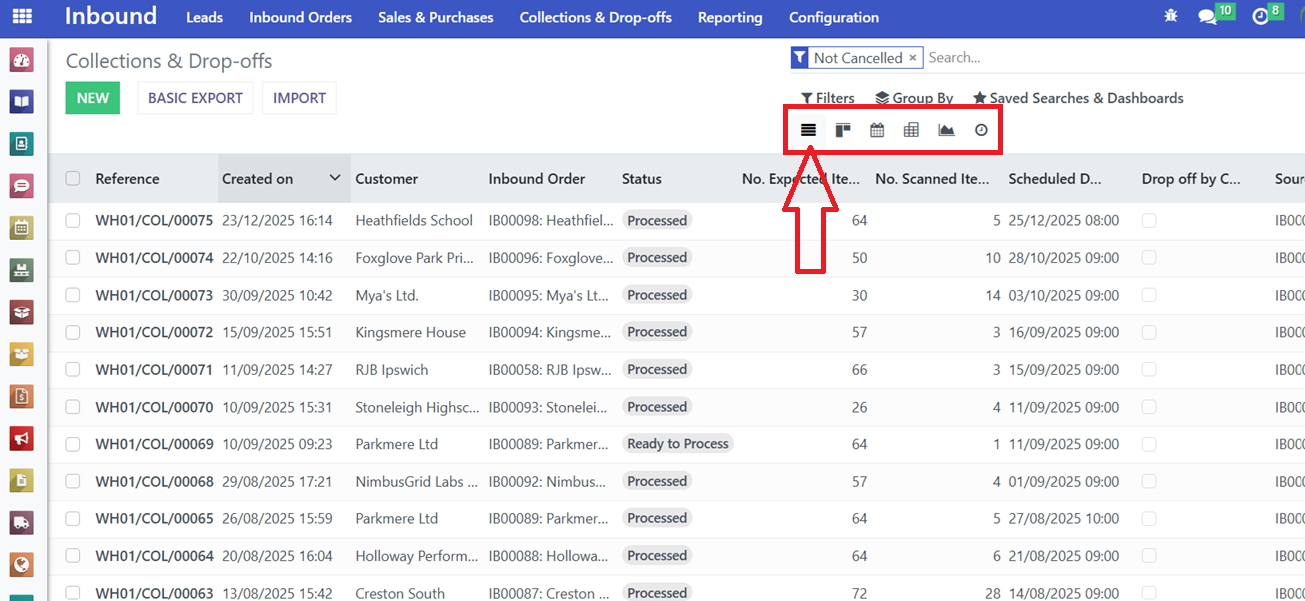Image resolution: width=1305 pixels, height=601 pixels.
Task: Switch to the Kanban view icon
Action: click(843, 130)
